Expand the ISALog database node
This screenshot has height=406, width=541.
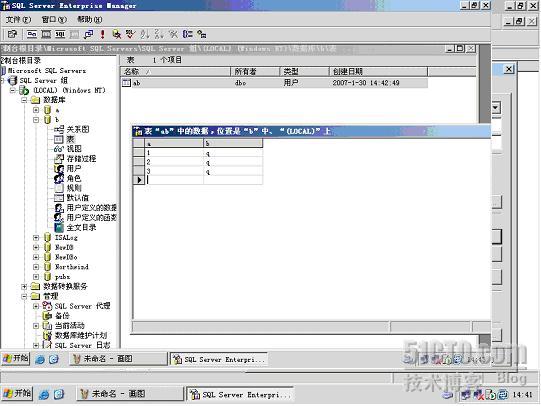pos(36,237)
